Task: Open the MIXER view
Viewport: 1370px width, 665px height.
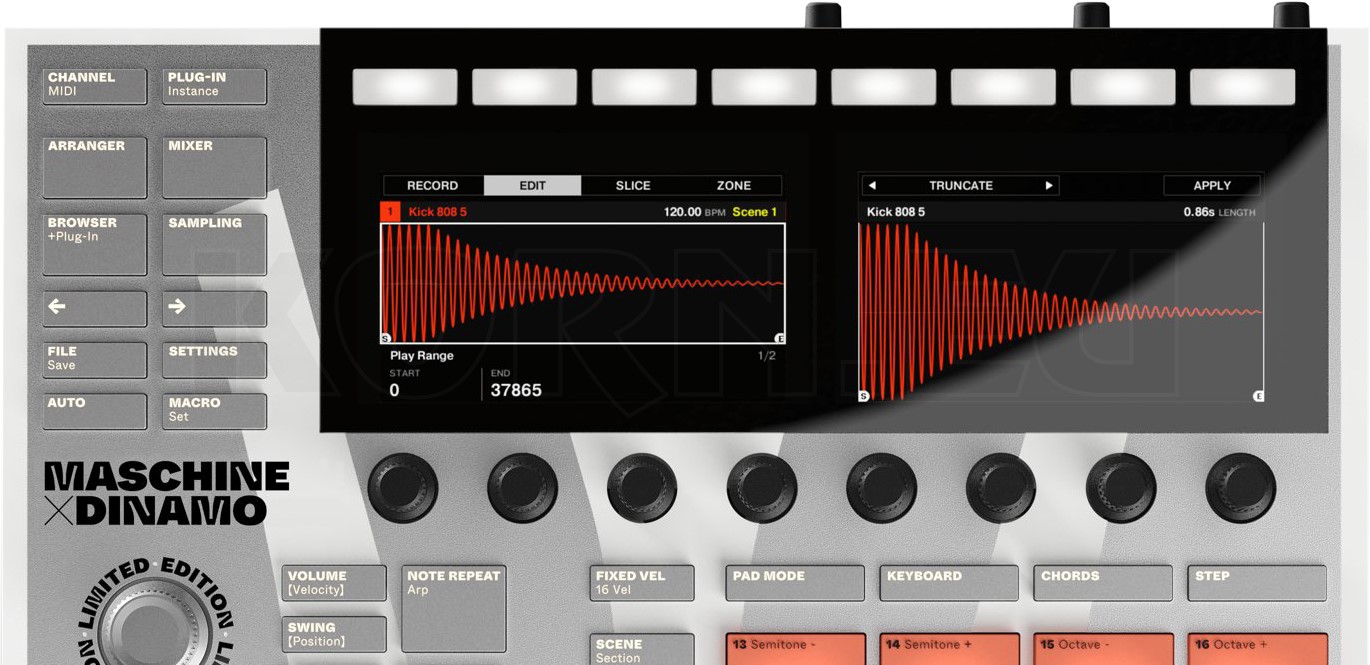Action: click(212, 165)
